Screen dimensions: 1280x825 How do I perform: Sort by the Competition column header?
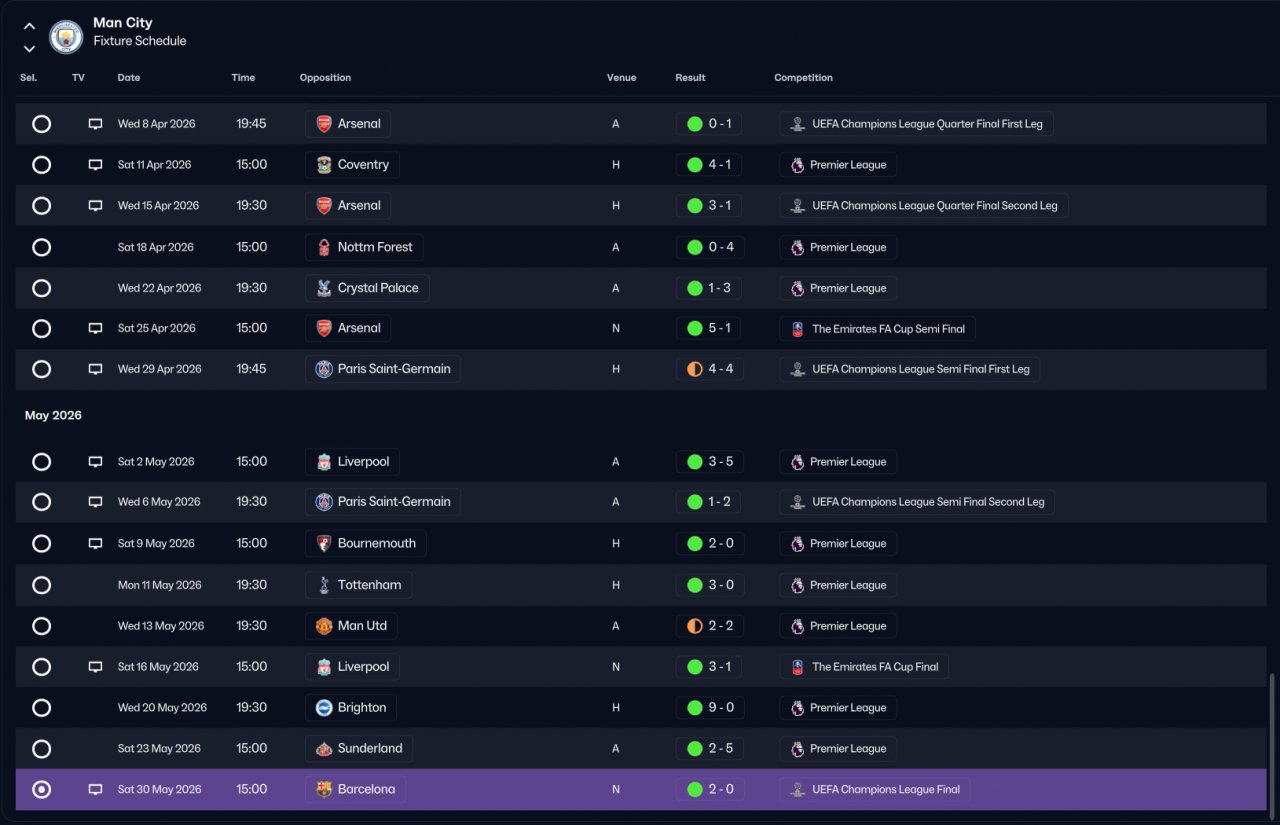(803, 78)
